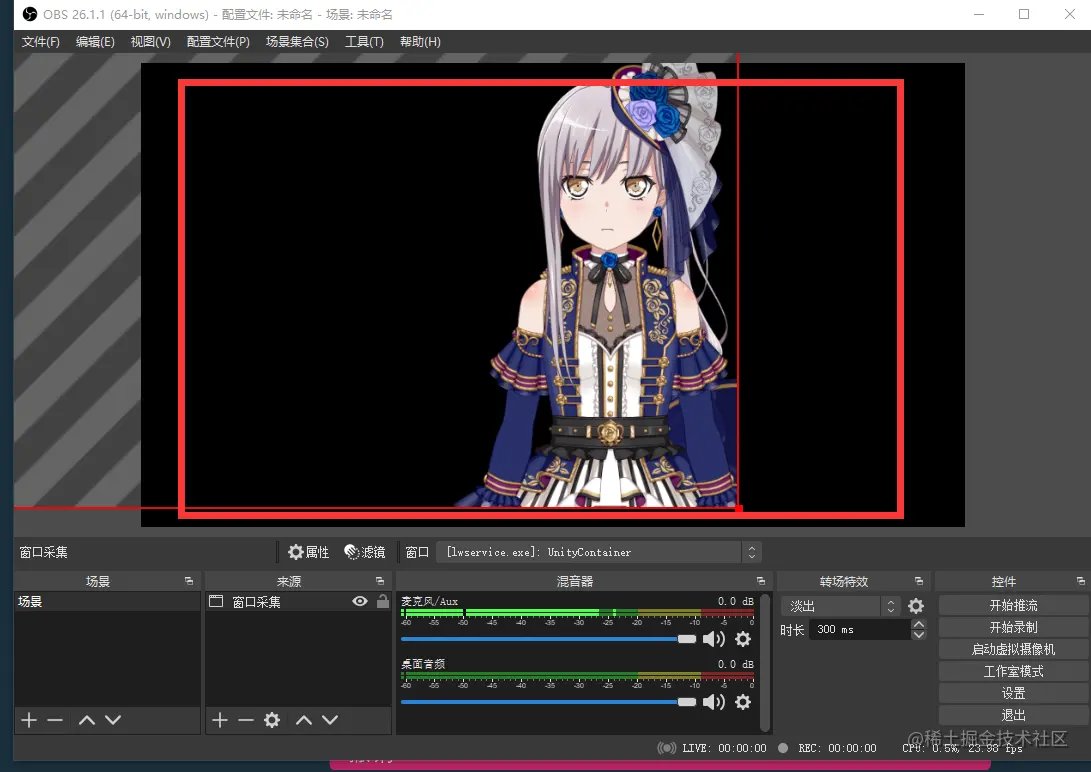
Task: Click 开始推流 start streaming button
Action: pyautogui.click(x=1013, y=606)
